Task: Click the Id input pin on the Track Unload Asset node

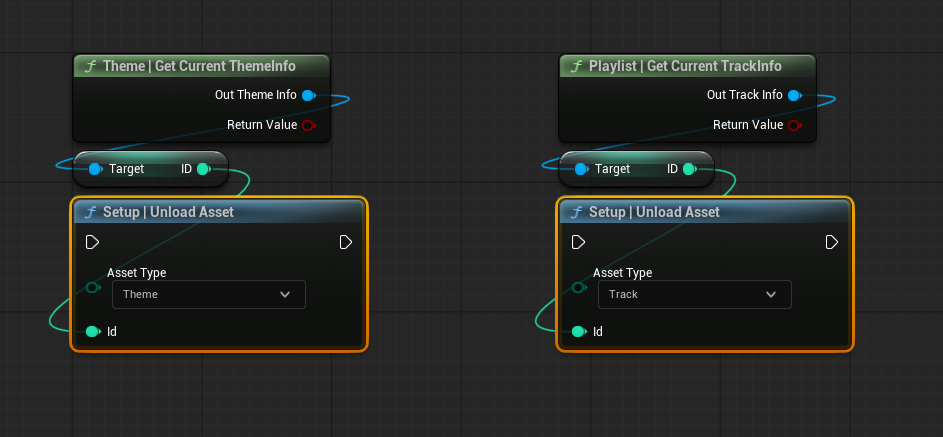Action: tap(579, 331)
